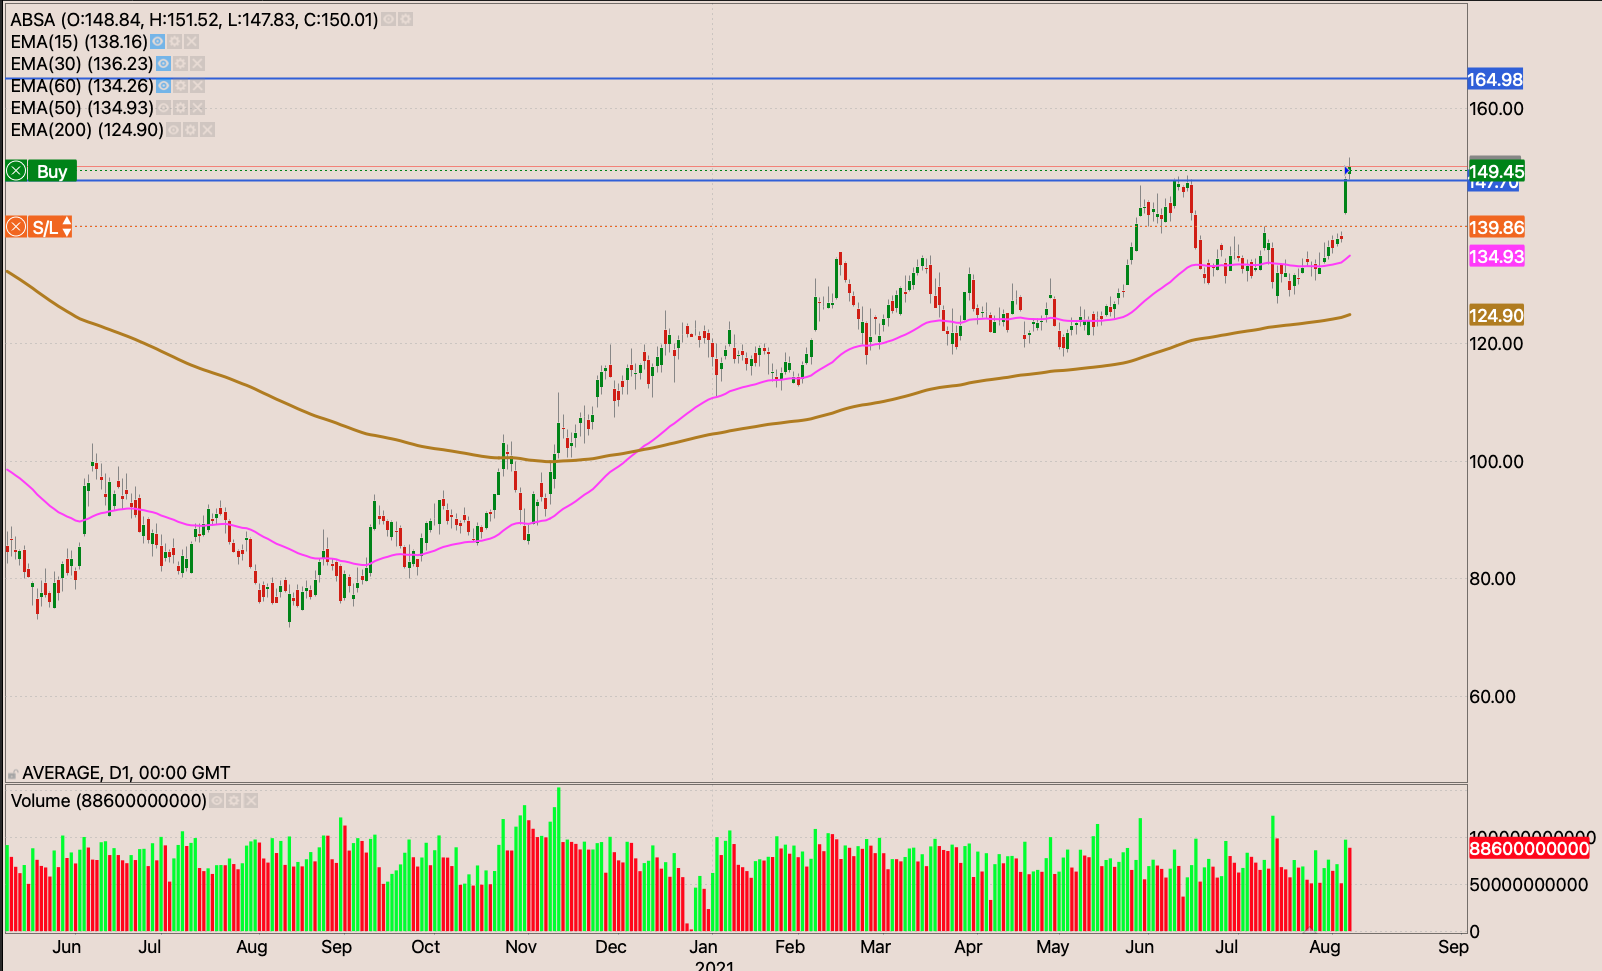
Task: Remove the S/L stop loss order
Action: click(16, 227)
